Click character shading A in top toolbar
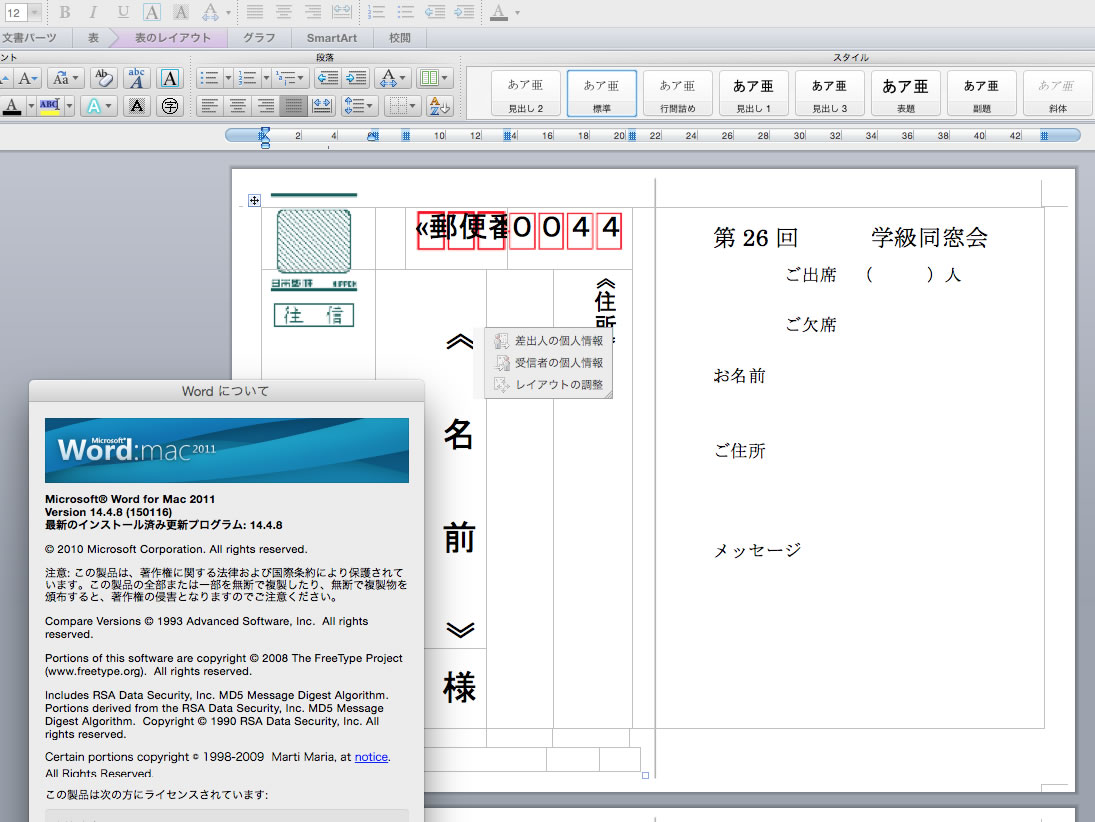 pyautogui.click(x=181, y=12)
